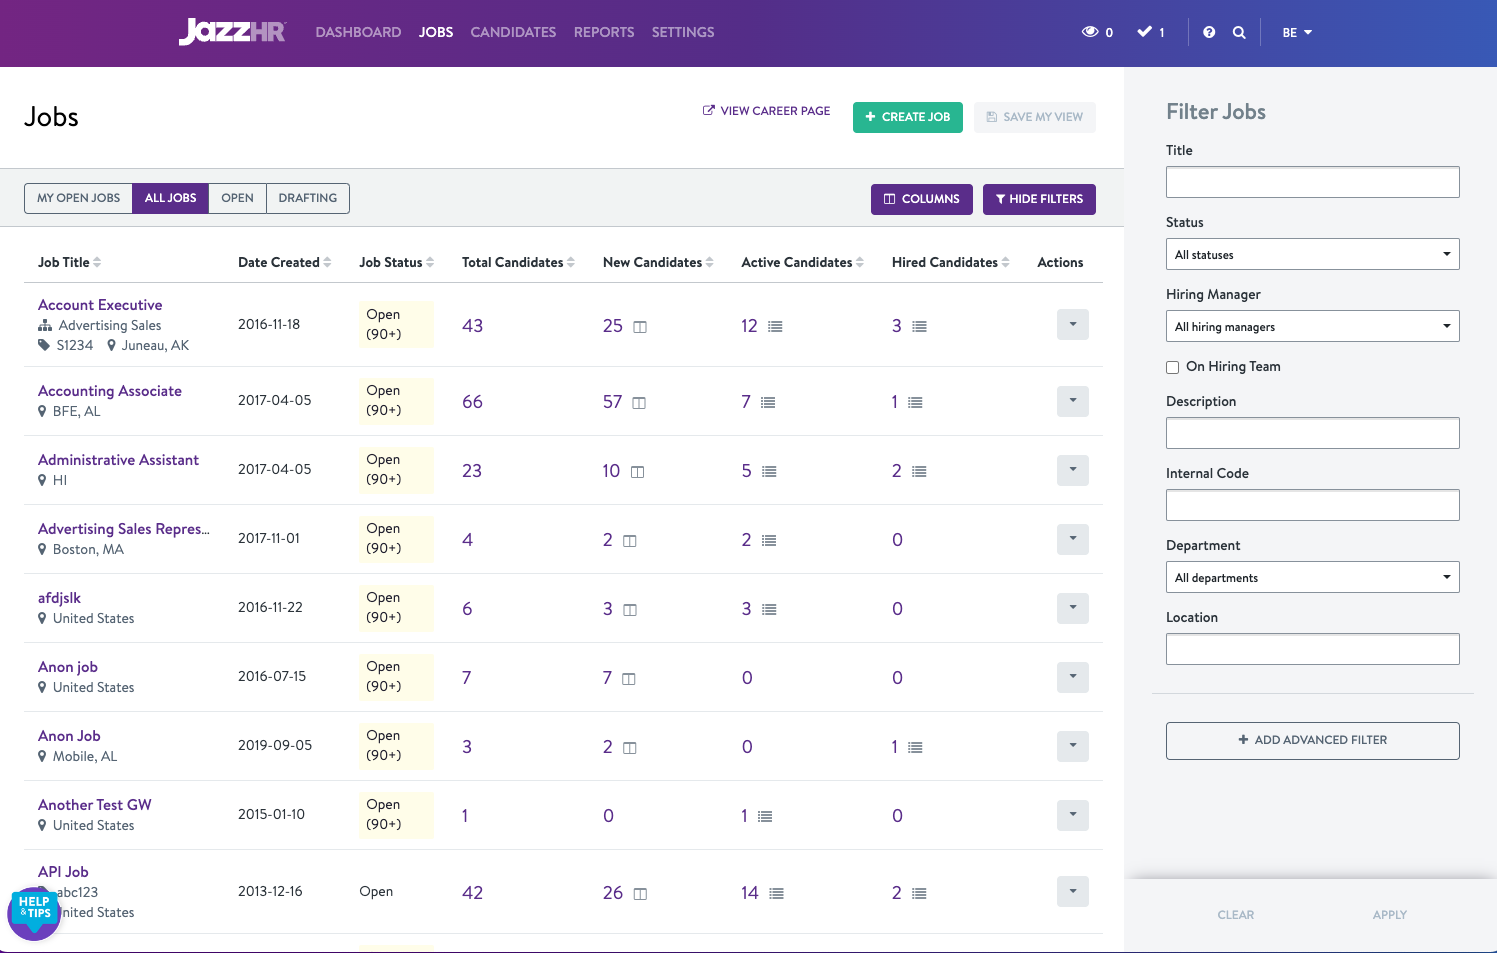Switch to Open jobs tab
Viewport: 1497px width, 953px height.
(x=237, y=198)
